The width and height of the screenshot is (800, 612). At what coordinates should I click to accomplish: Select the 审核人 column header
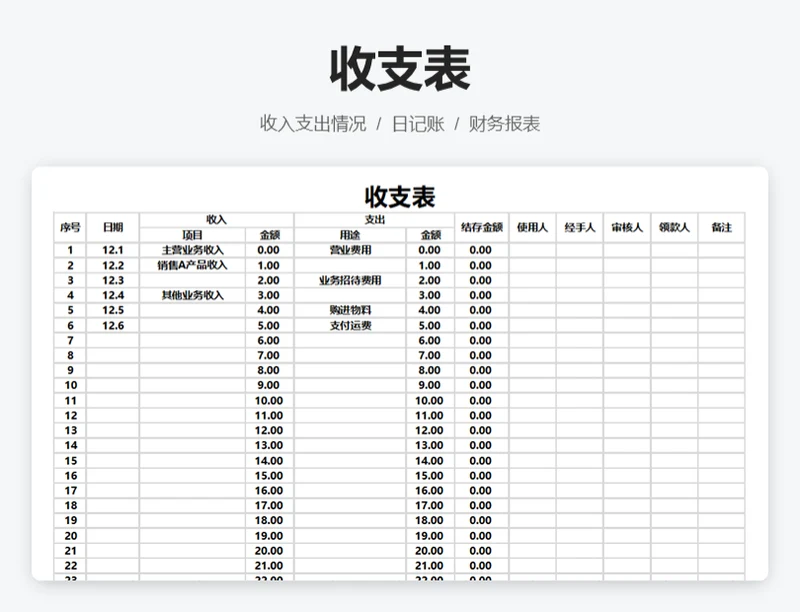coord(626,227)
